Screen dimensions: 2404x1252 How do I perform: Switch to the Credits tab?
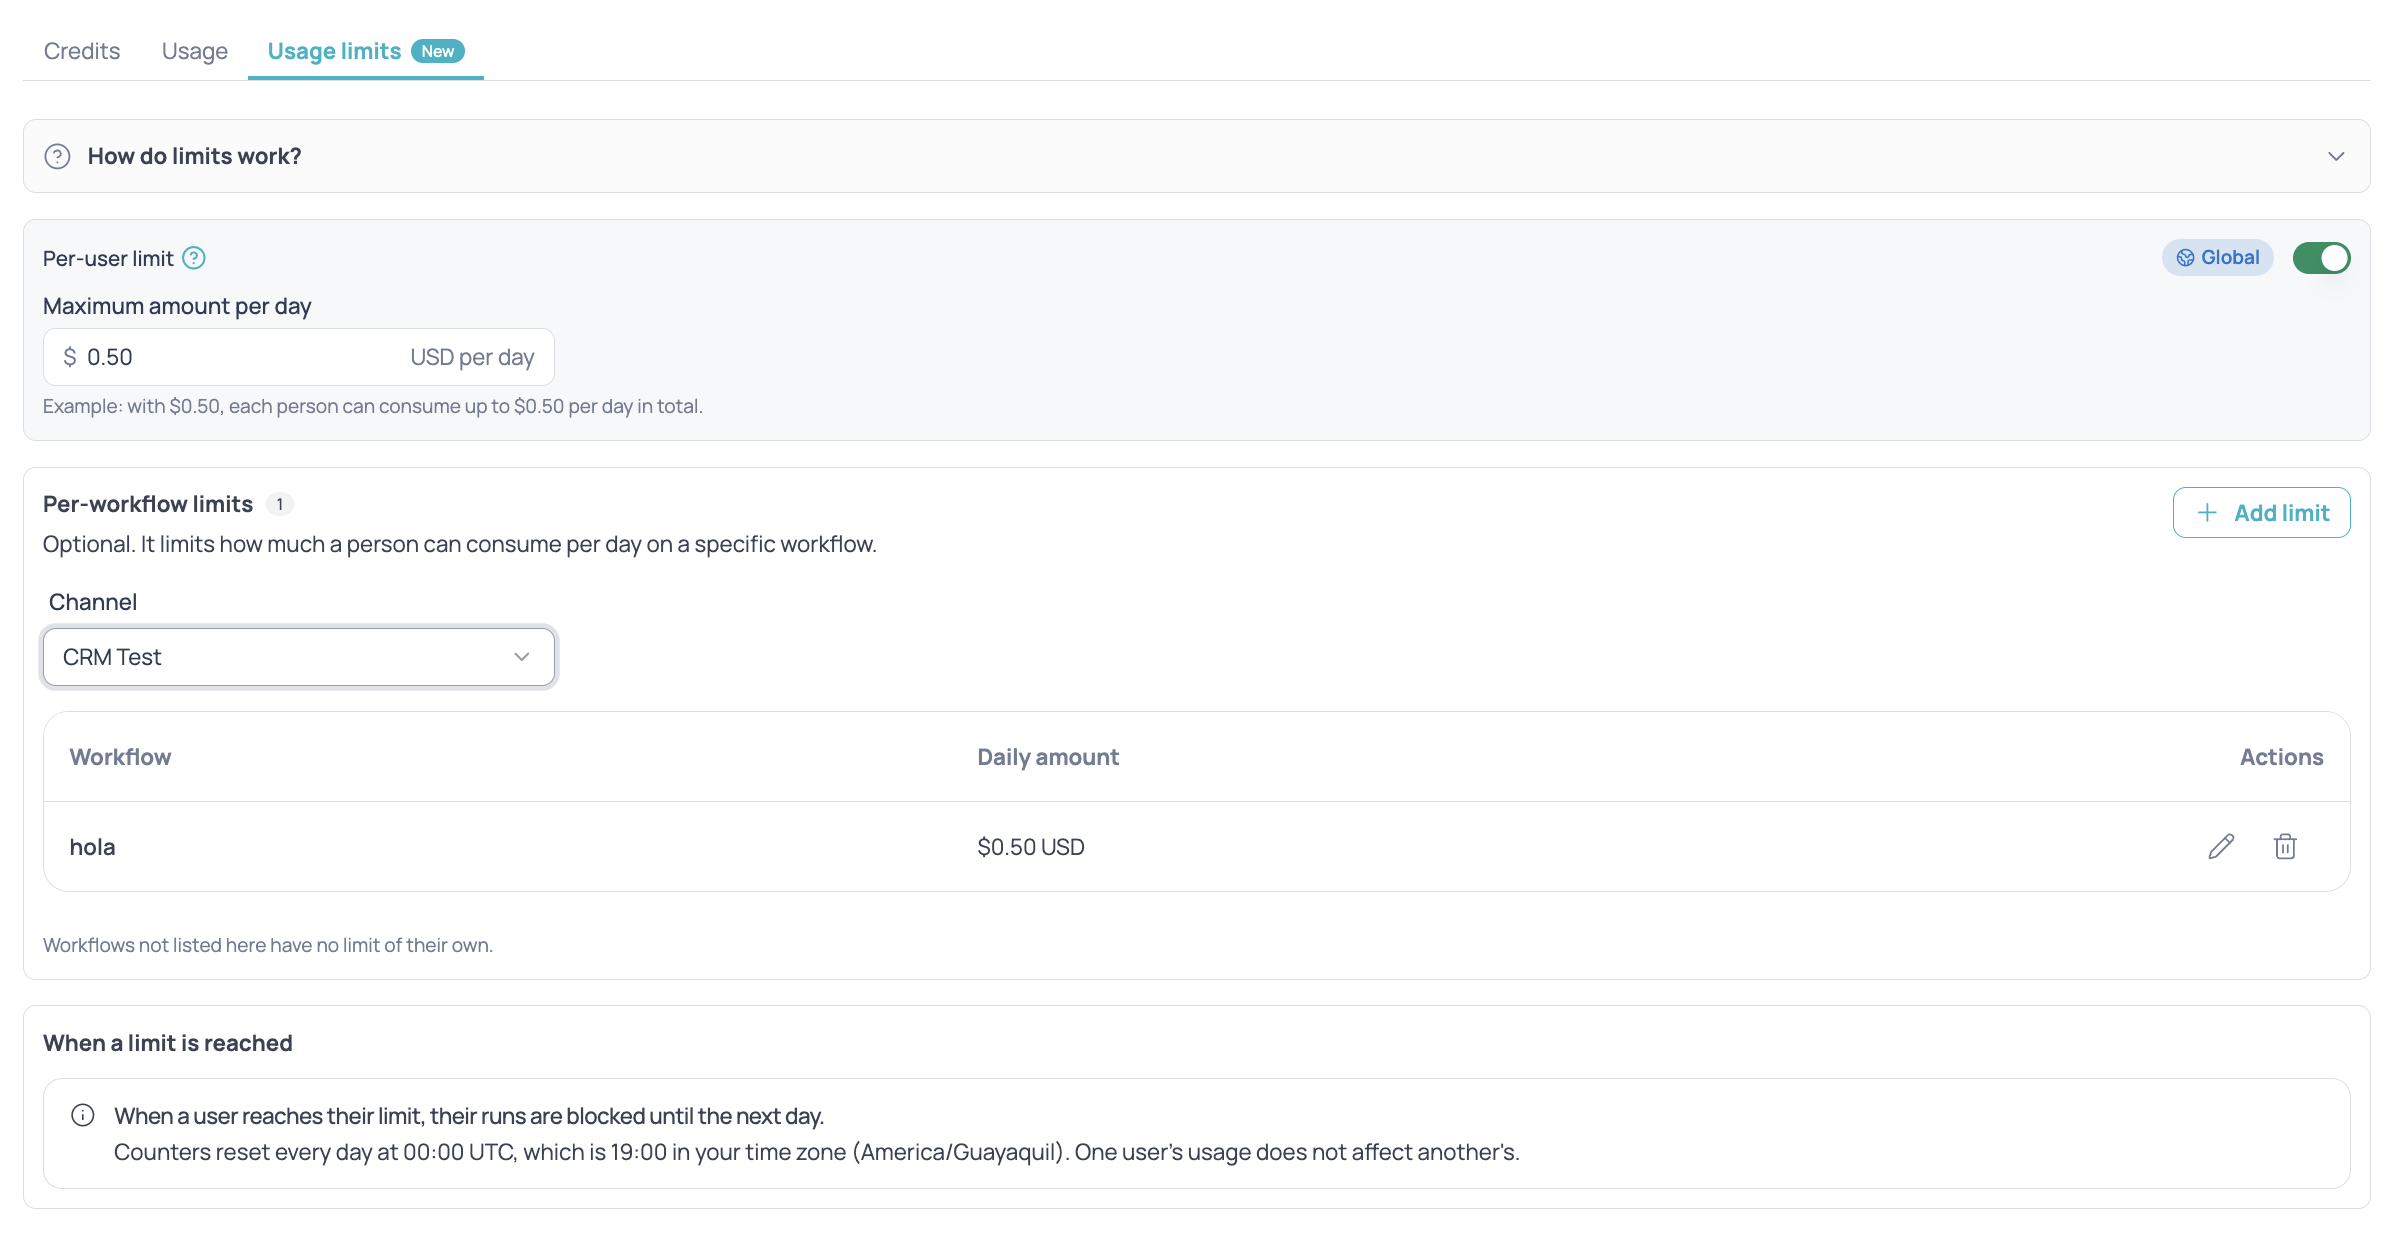pos(82,51)
